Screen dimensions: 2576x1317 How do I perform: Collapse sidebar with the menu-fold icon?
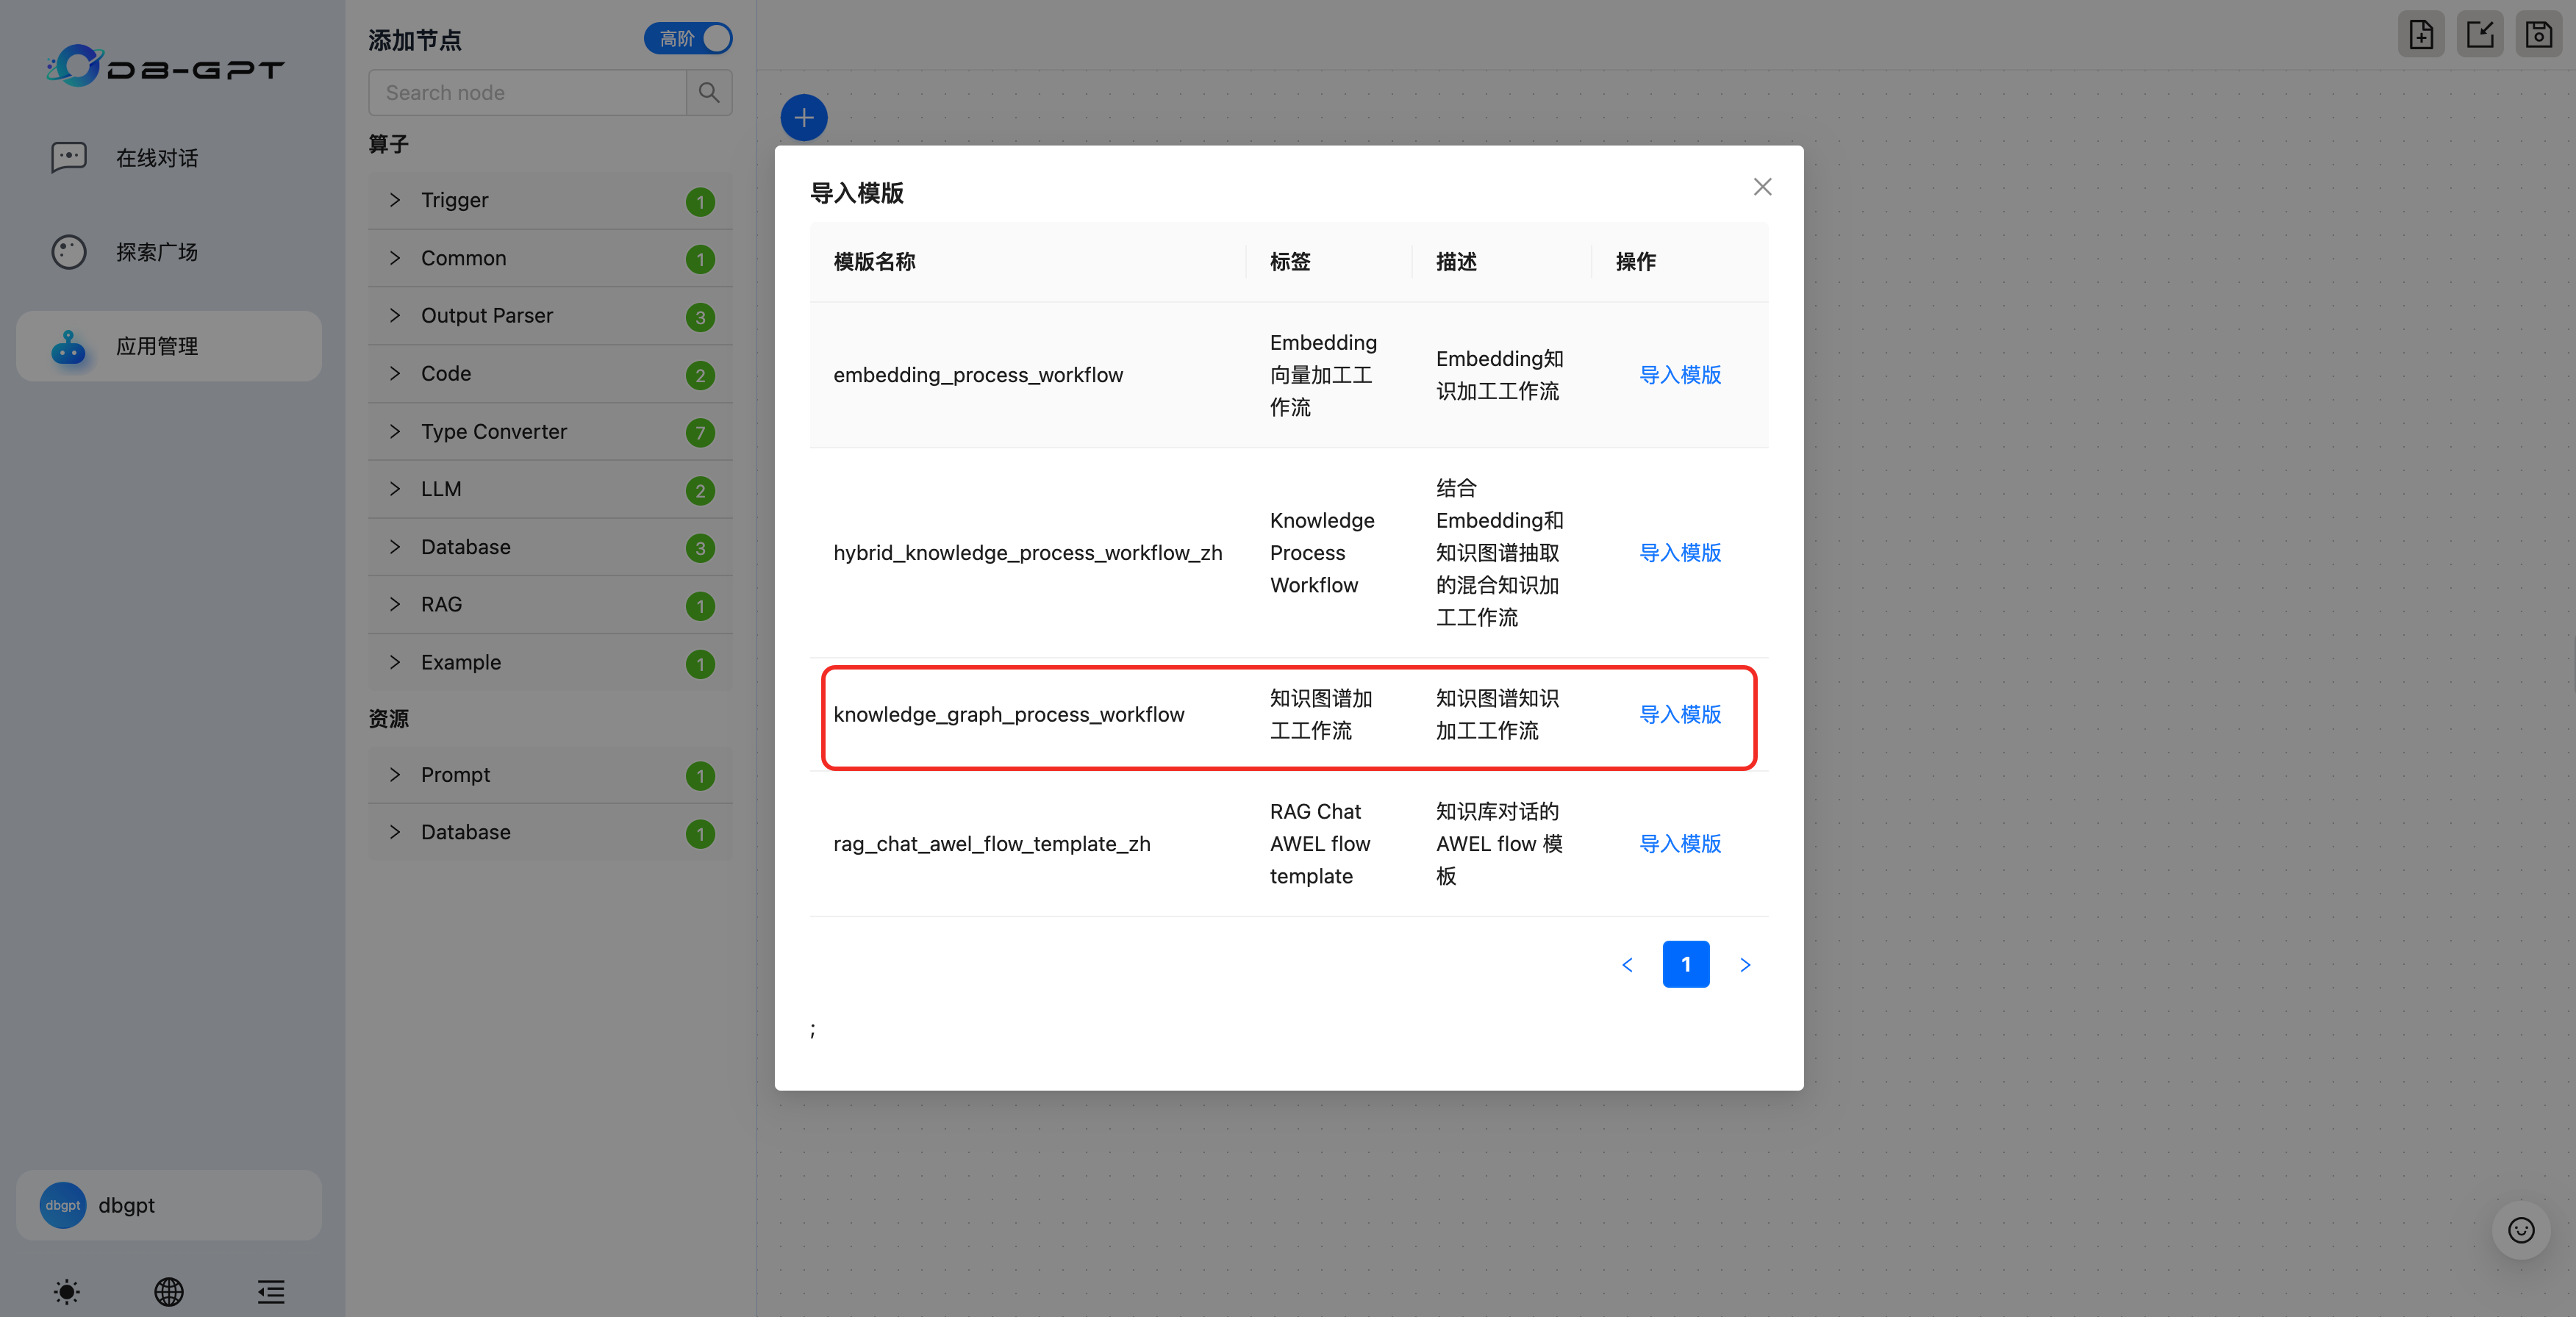[x=271, y=1291]
